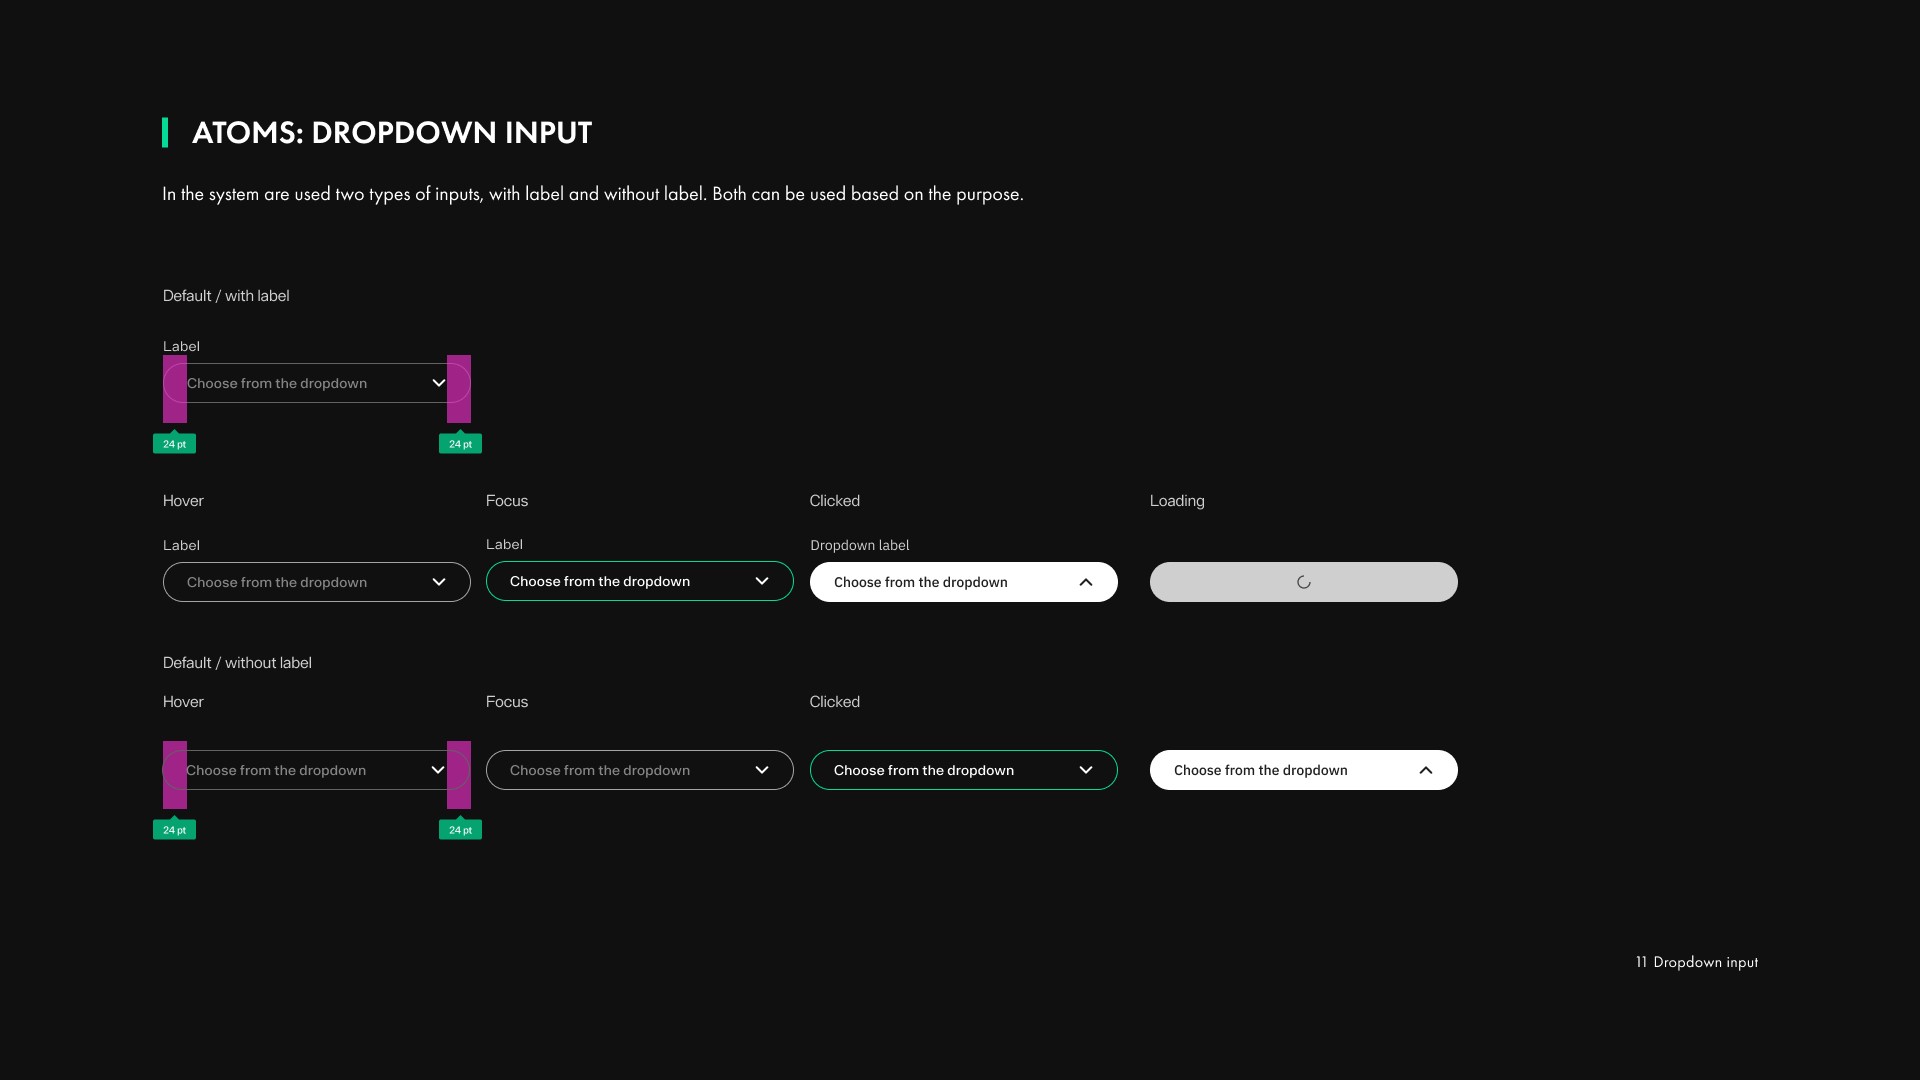
Task: Click right 24 pt tag under bottom dropdown
Action: point(460,830)
